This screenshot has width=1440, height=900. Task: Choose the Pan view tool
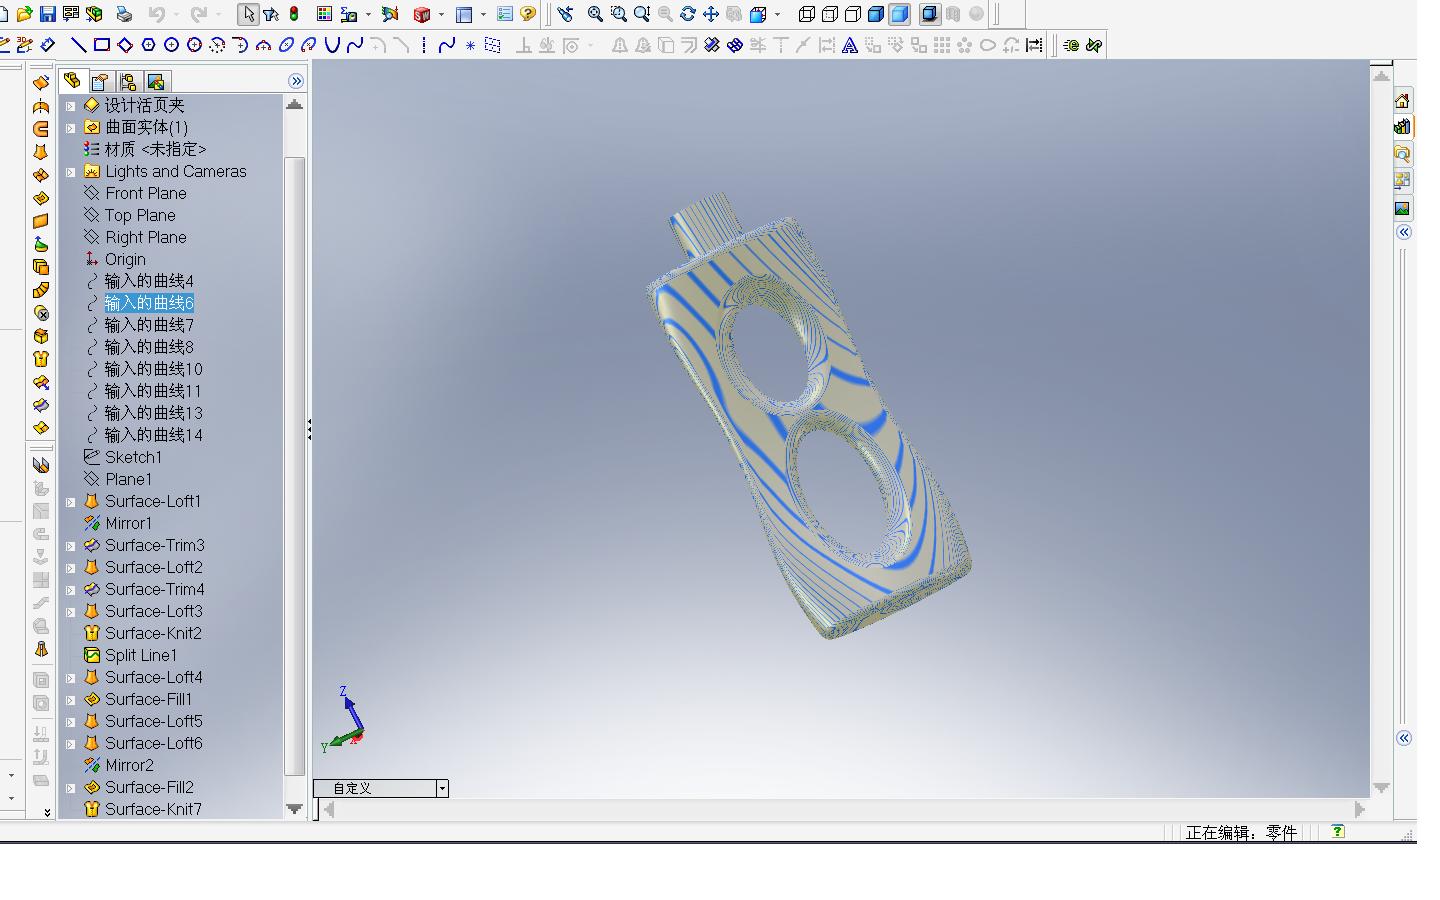point(710,14)
